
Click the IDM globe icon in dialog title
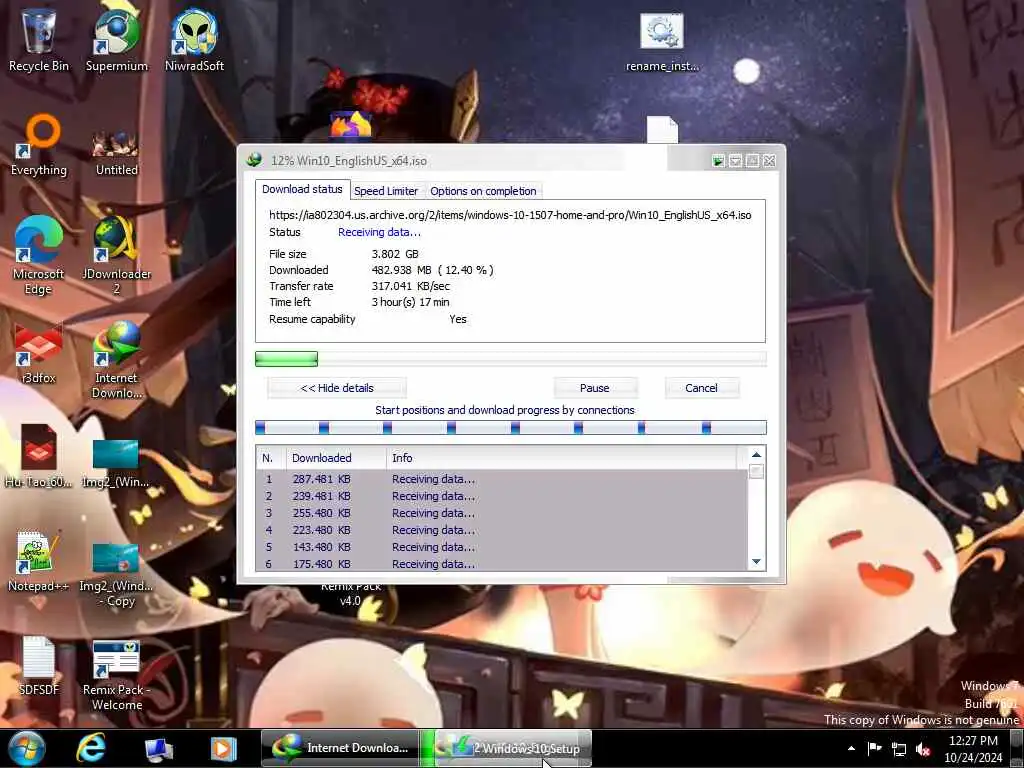pyautogui.click(x=255, y=161)
